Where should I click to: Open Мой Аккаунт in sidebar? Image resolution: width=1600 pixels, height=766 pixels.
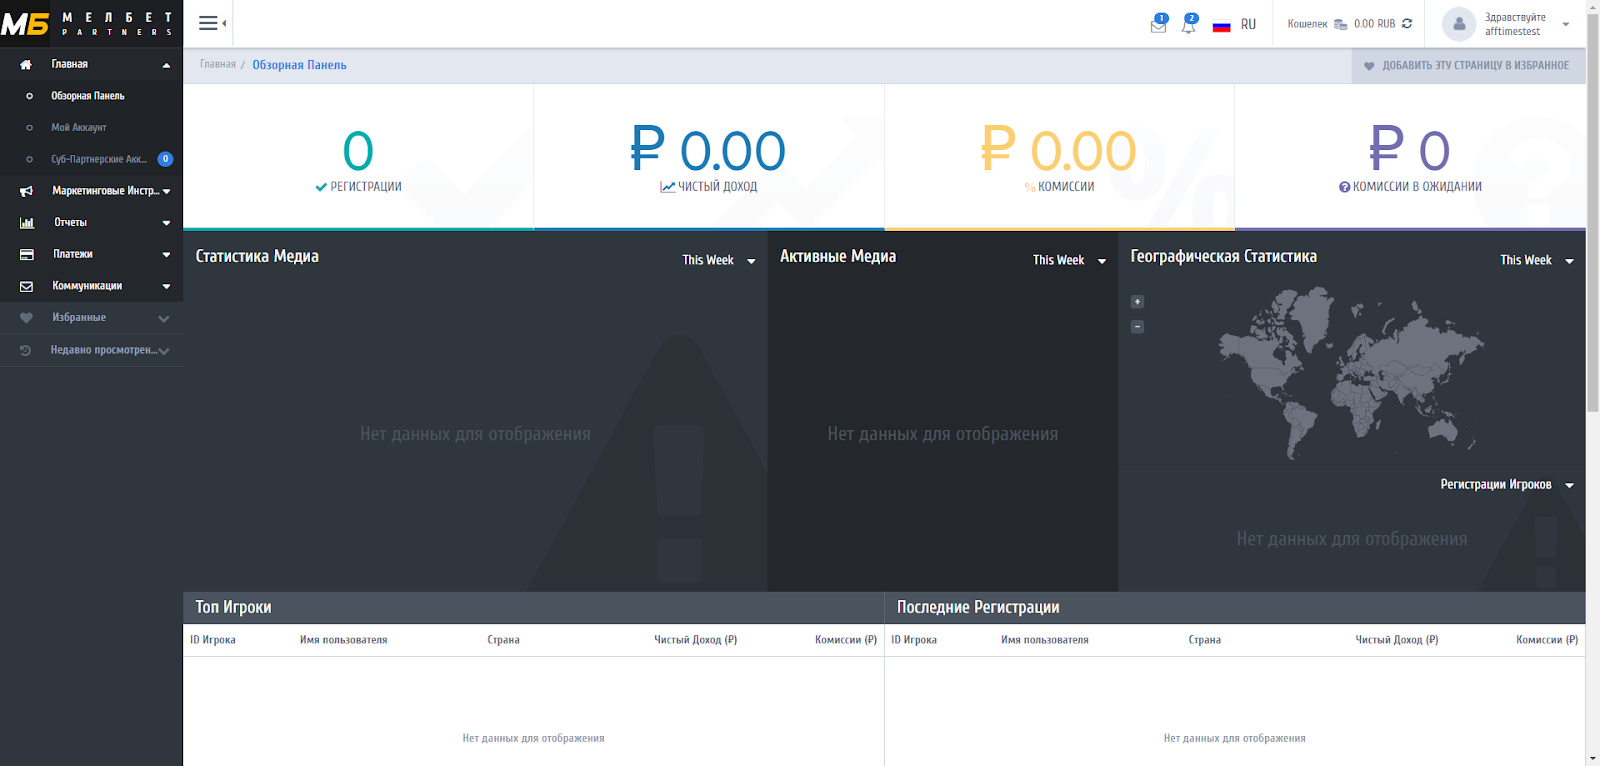(79, 128)
